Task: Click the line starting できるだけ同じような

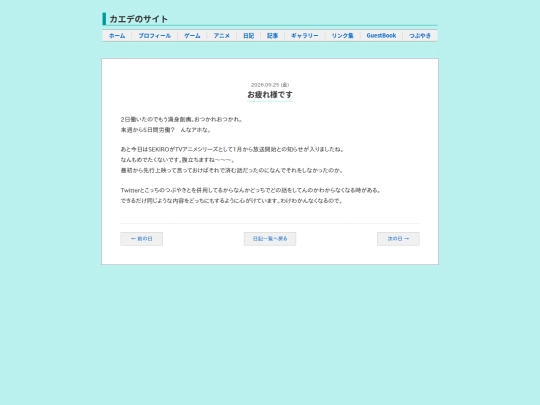Action: [232, 200]
